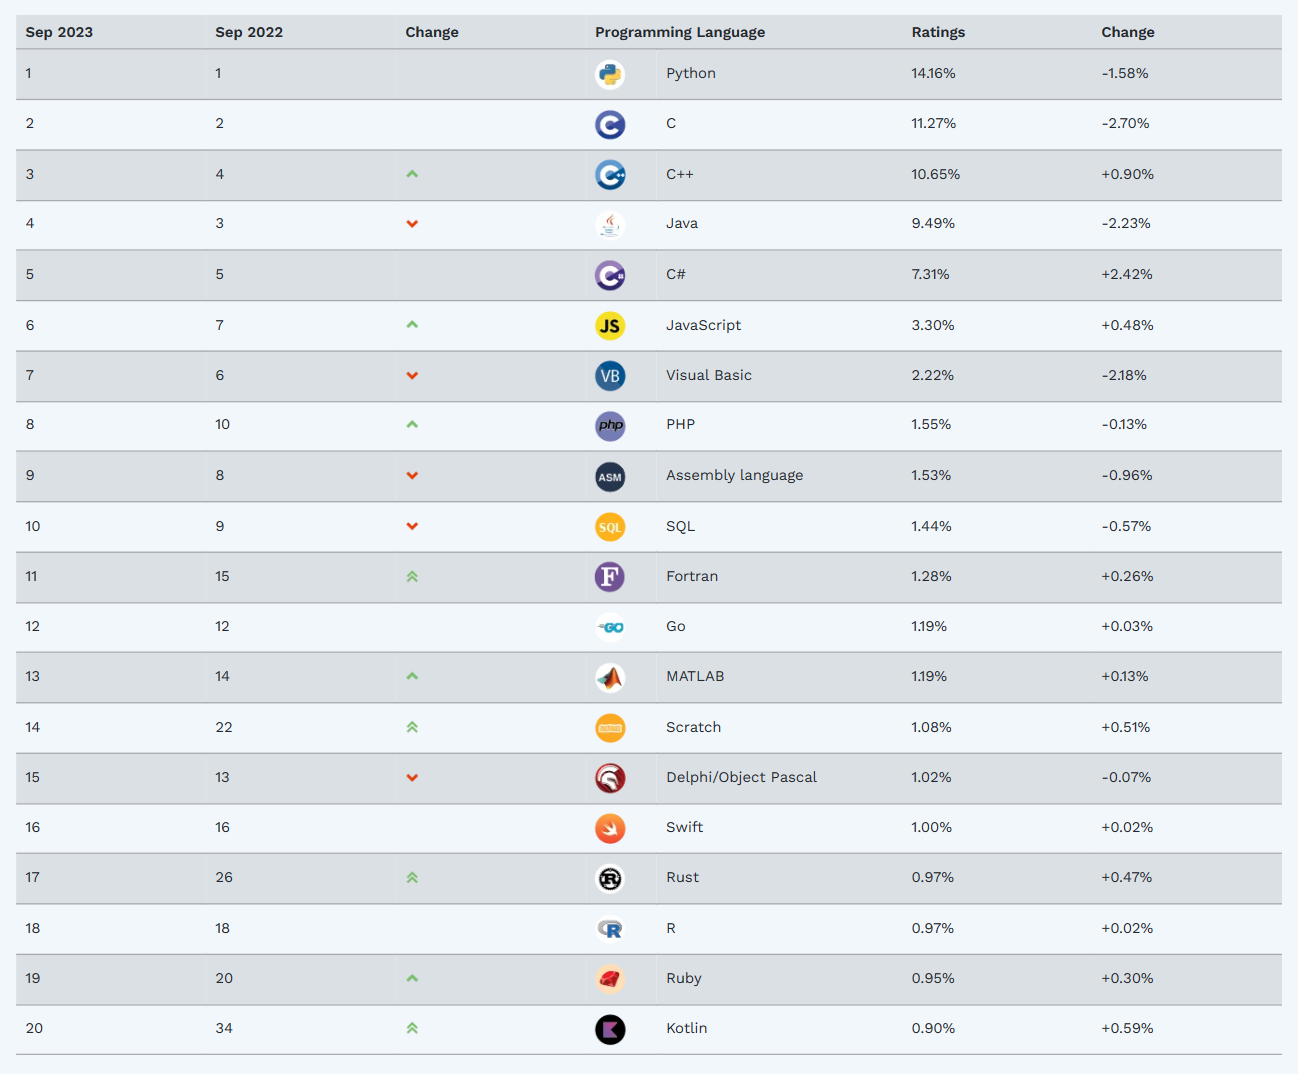This screenshot has width=1298, height=1074.
Task: Click the Programming Language column header
Action: pyautogui.click(x=680, y=32)
